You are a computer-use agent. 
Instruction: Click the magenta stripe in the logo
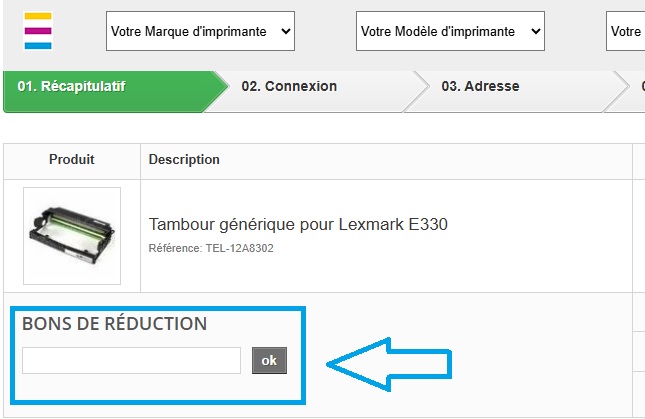[x=39, y=31]
